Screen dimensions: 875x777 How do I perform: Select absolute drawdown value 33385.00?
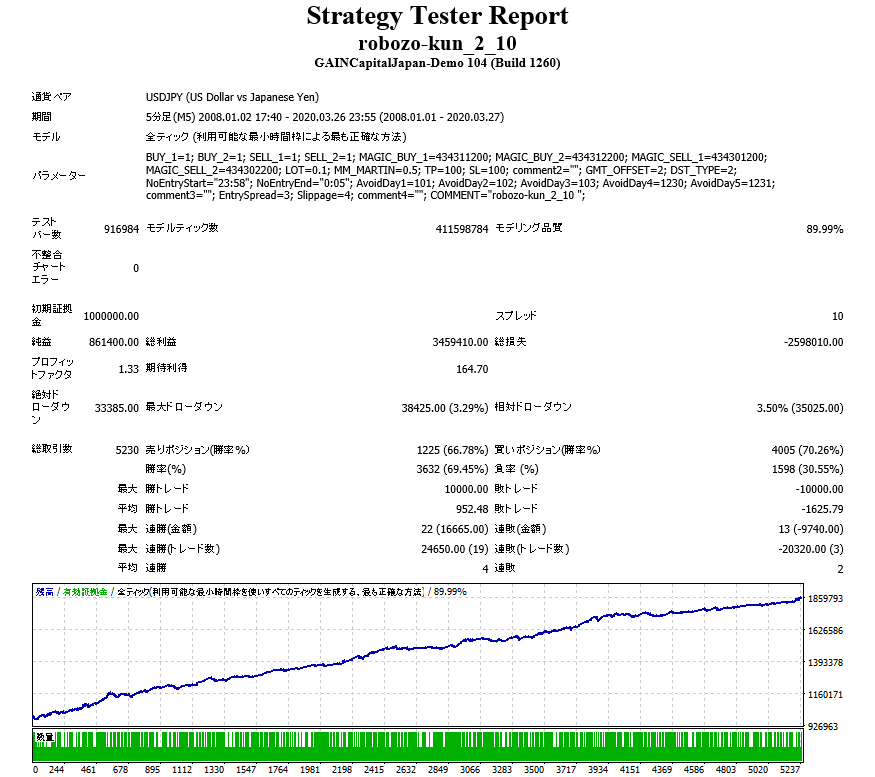[117, 408]
